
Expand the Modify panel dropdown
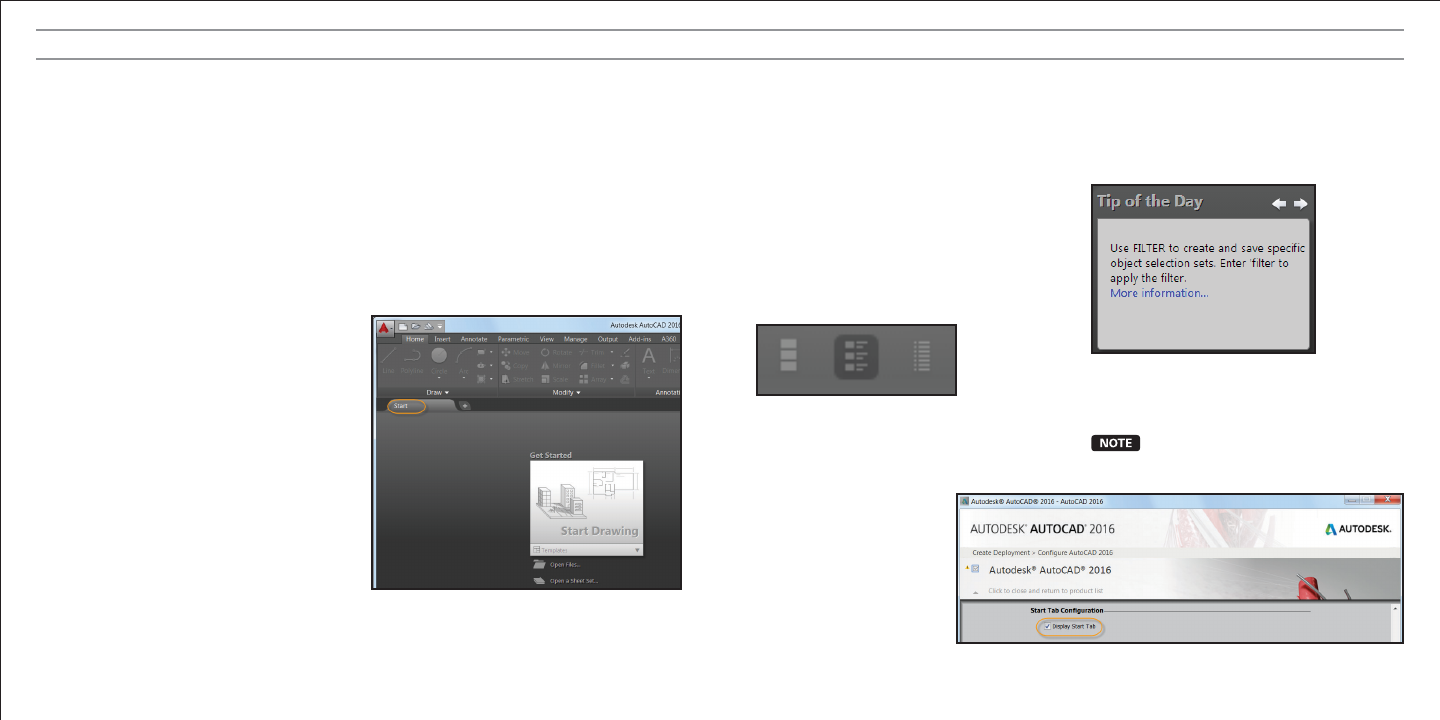pos(566,392)
